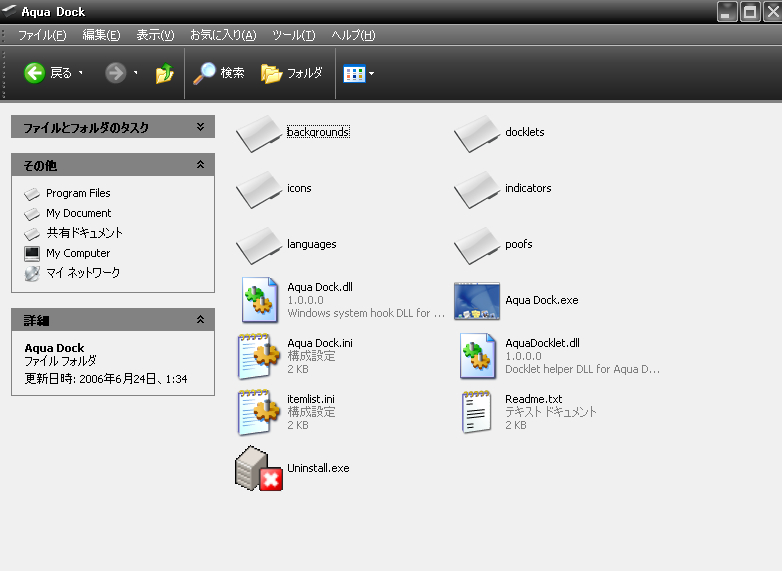782x571 pixels.
Task: Click the My Computer sidebar icon
Action: click(32, 253)
